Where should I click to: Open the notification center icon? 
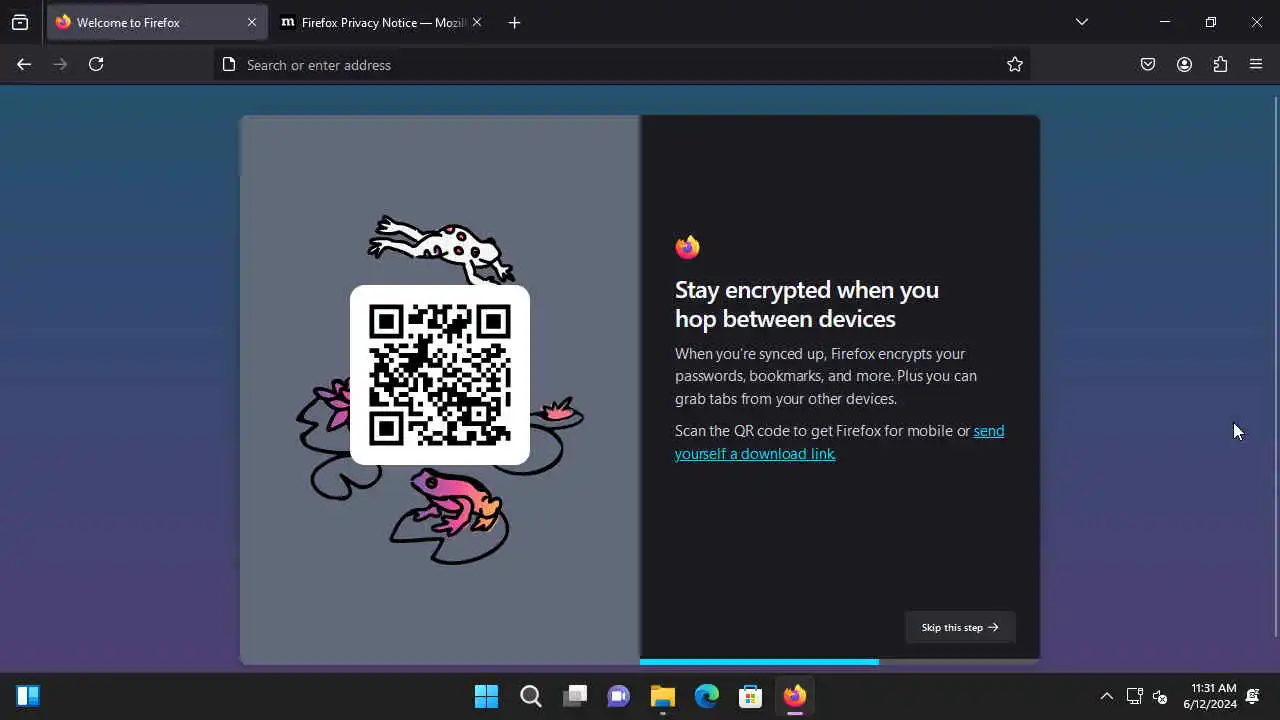pos(1253,696)
